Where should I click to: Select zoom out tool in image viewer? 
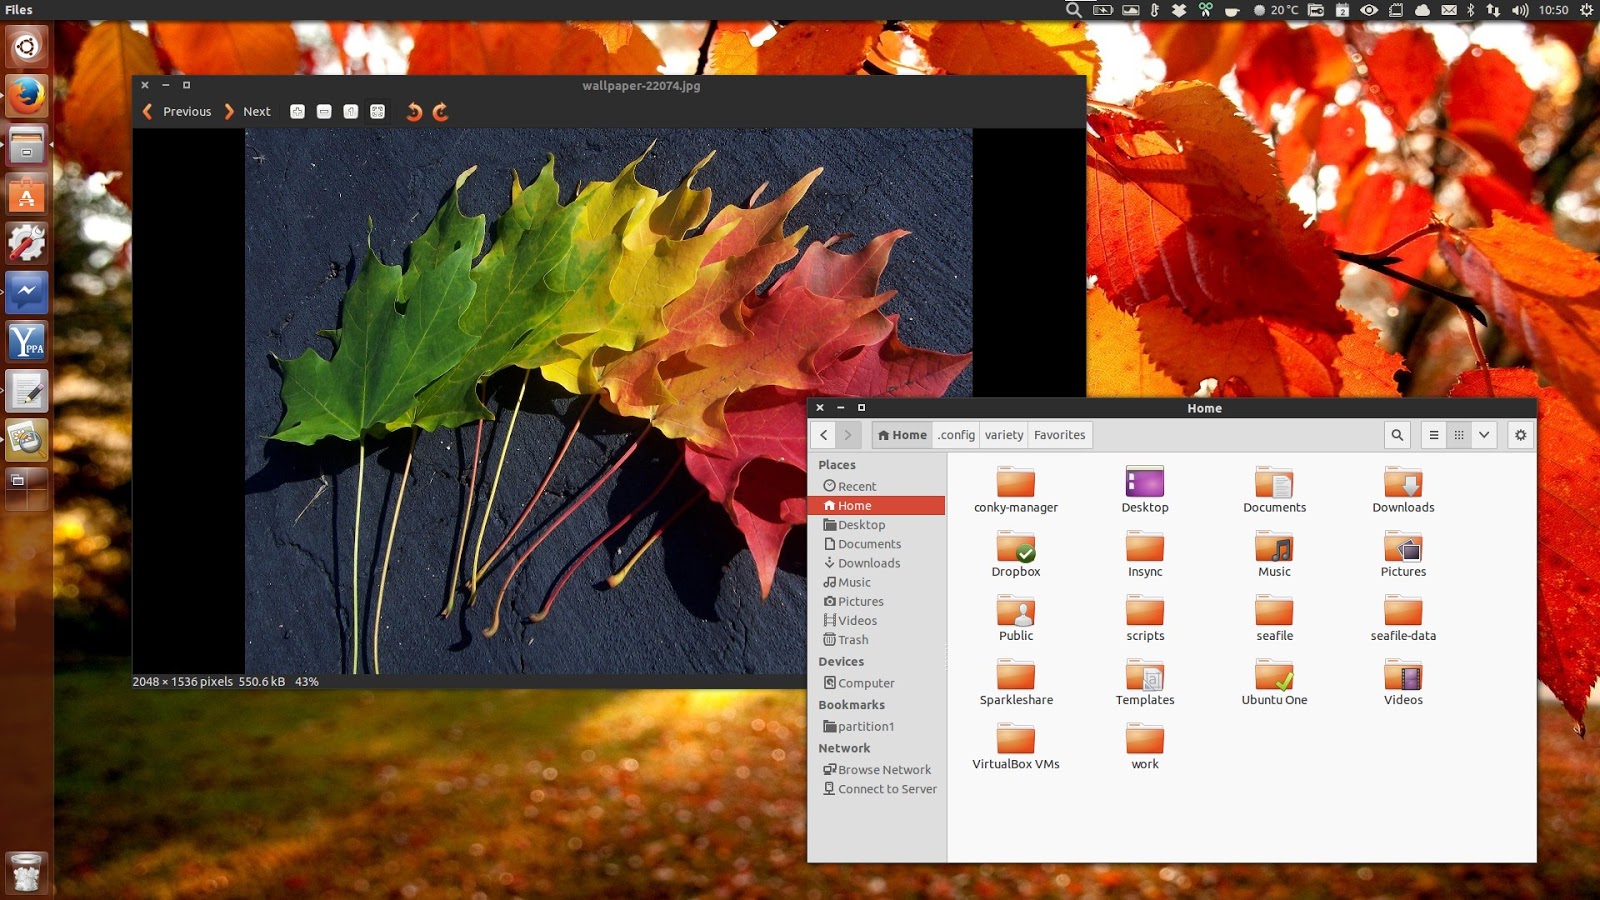point(323,111)
